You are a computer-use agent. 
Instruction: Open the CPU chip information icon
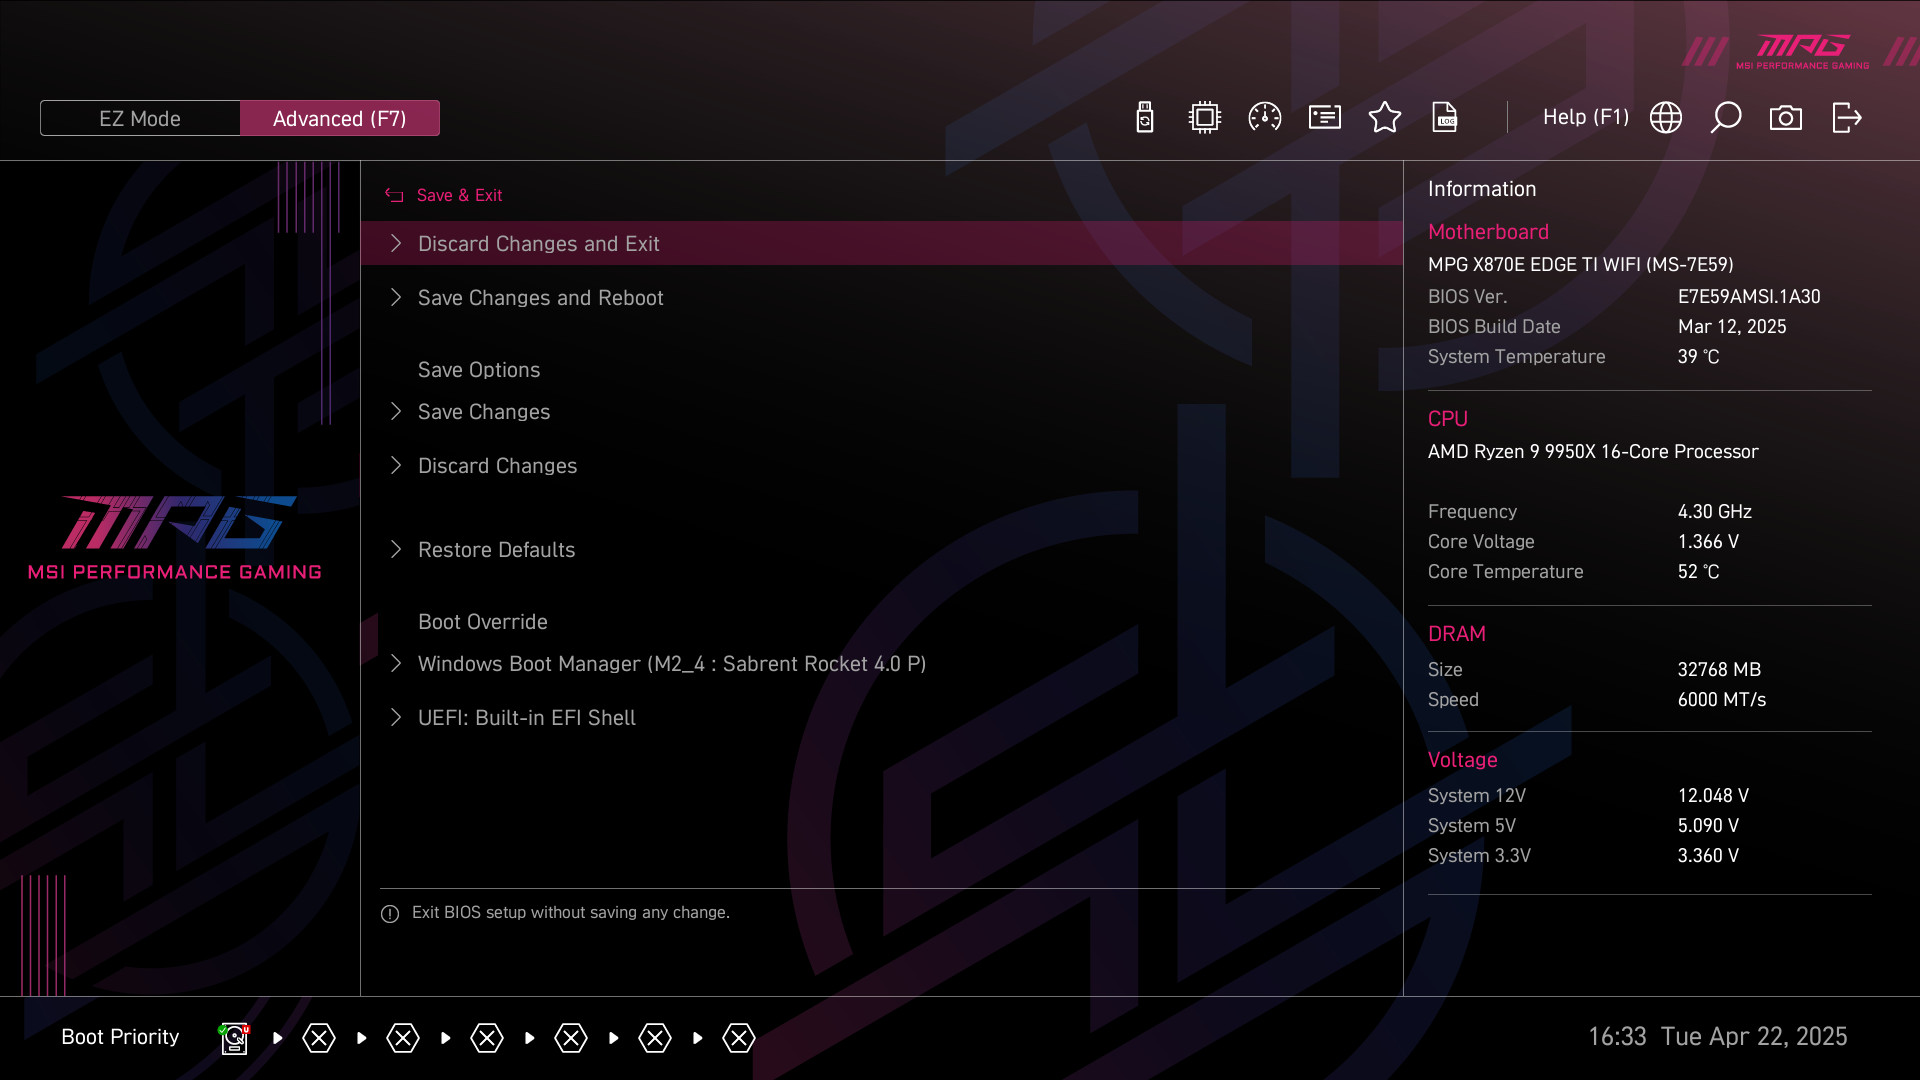(1205, 117)
